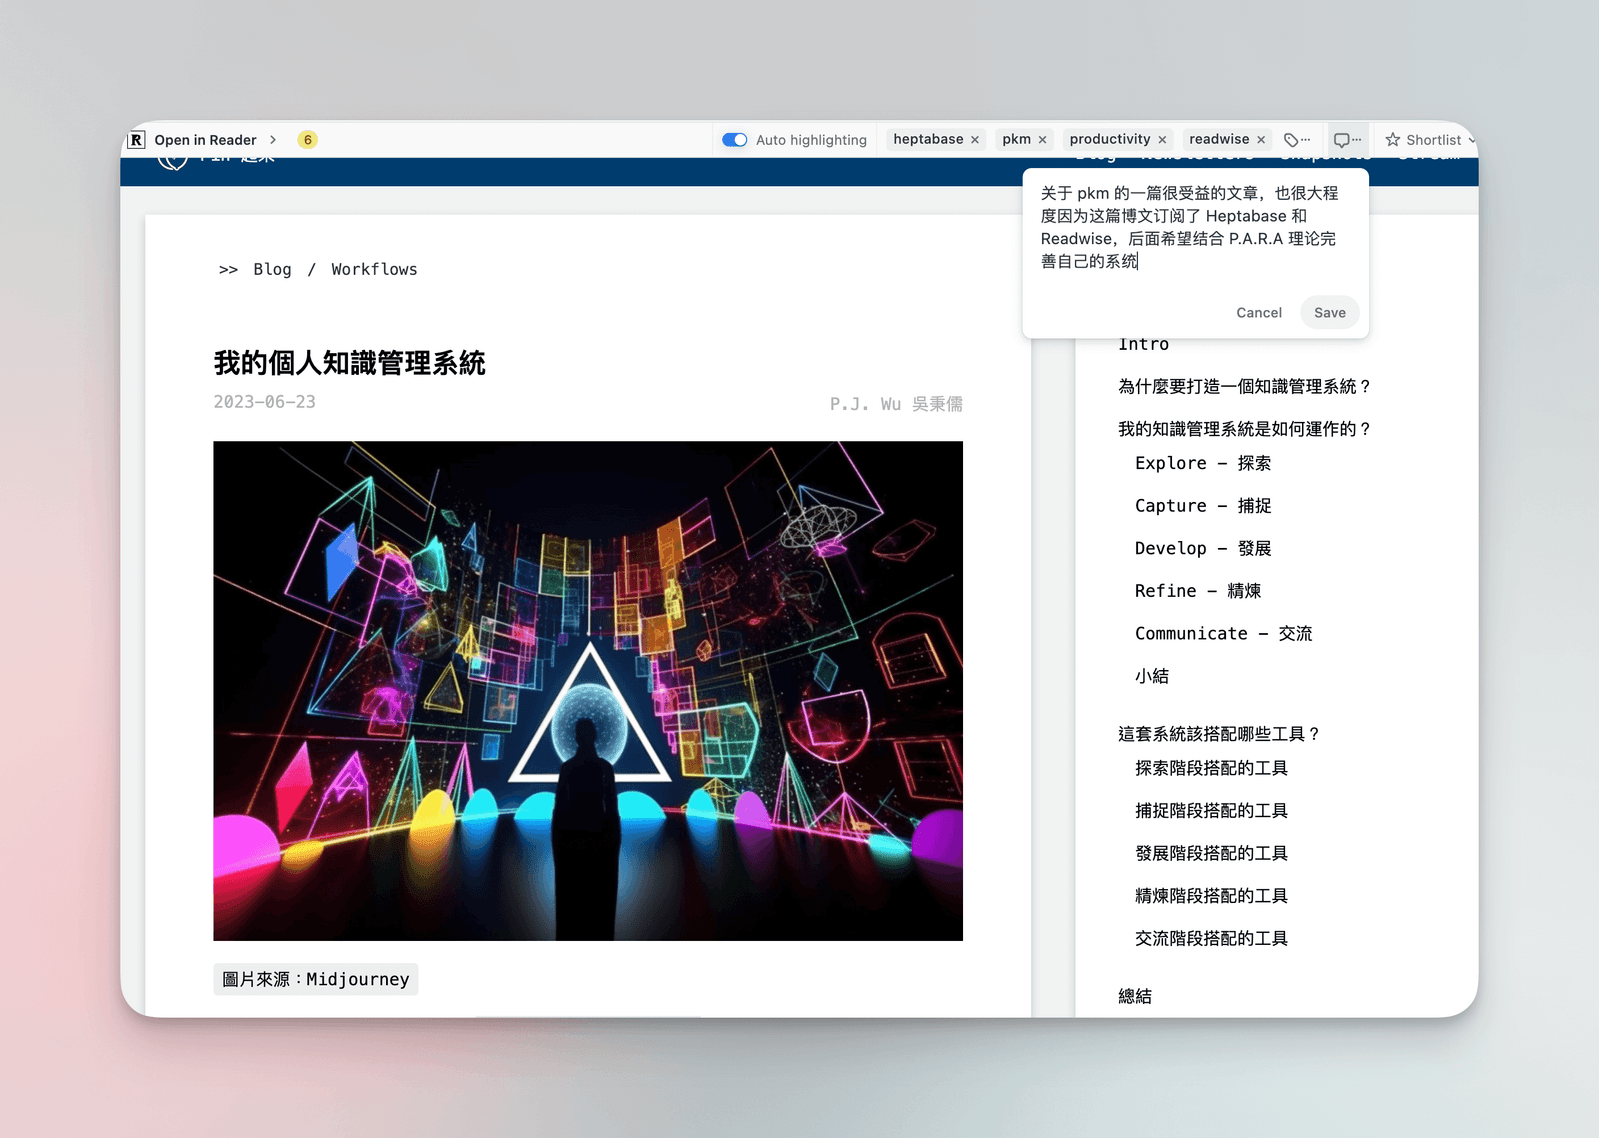
Task: Click inside the document note text field
Action: coord(1195,227)
